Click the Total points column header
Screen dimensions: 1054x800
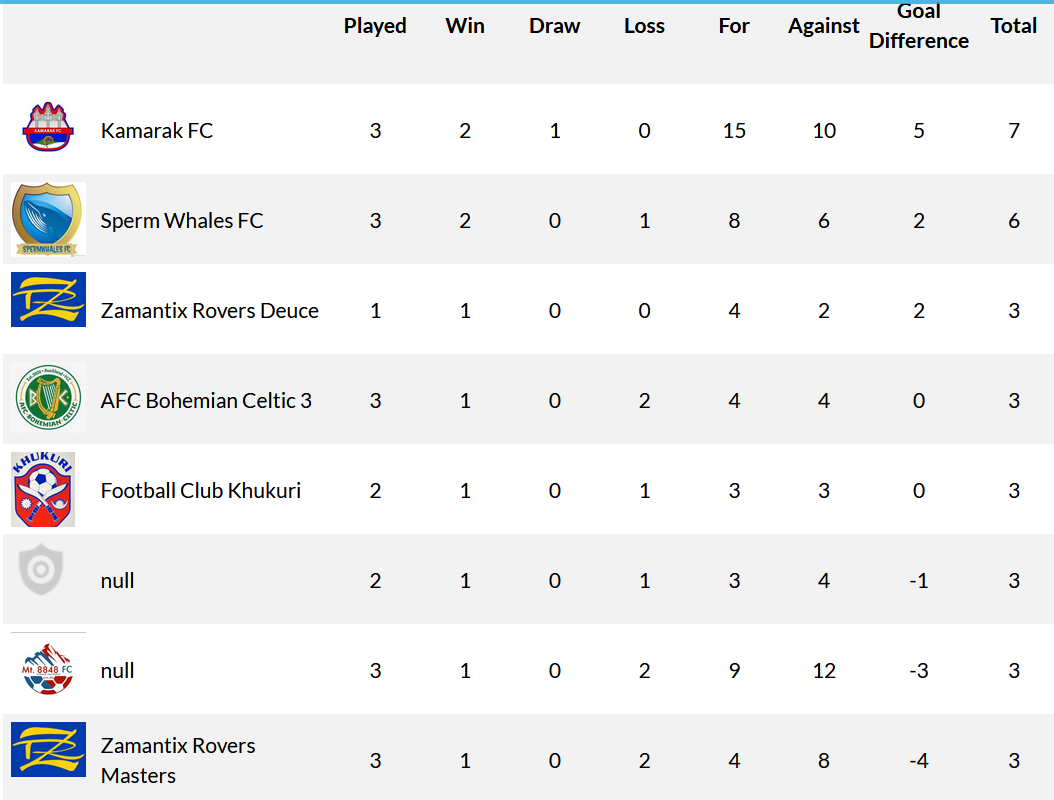coord(1014,26)
